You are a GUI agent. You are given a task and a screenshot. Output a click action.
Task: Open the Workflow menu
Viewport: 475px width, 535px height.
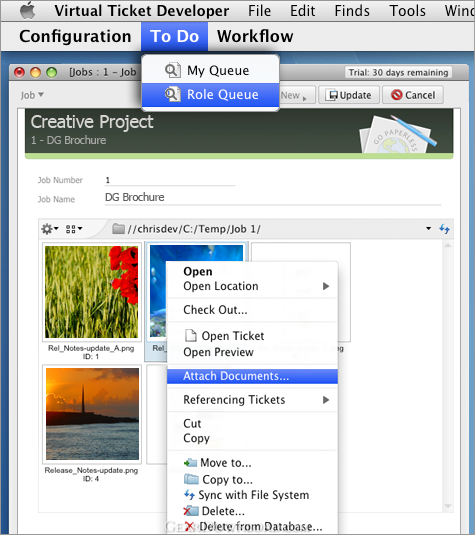tap(255, 36)
